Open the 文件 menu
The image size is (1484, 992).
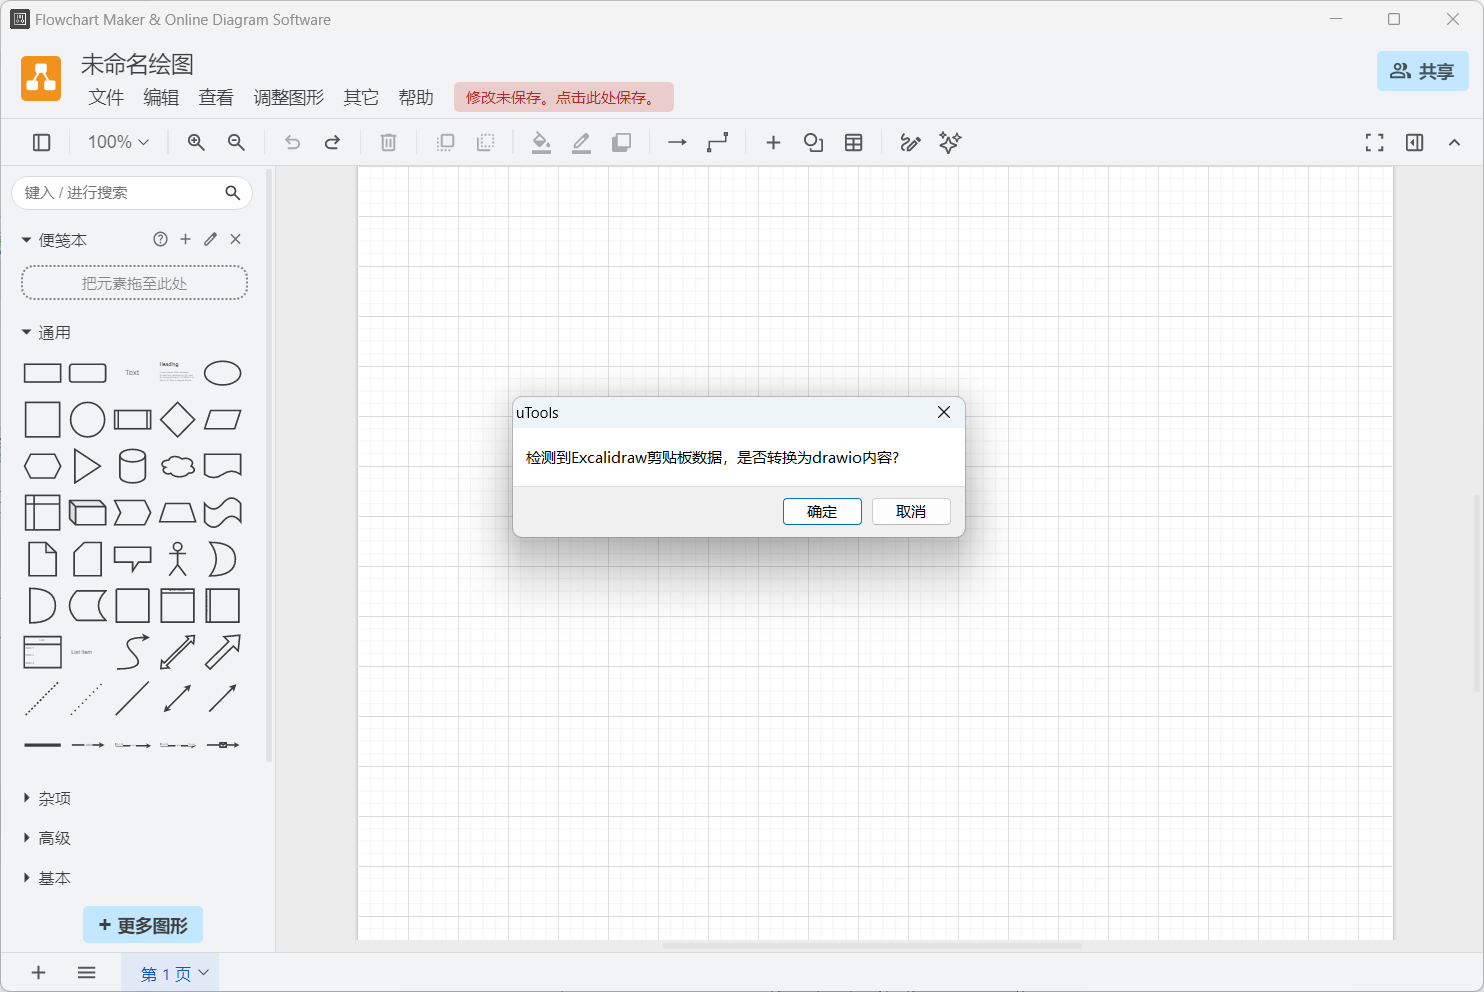(x=106, y=97)
